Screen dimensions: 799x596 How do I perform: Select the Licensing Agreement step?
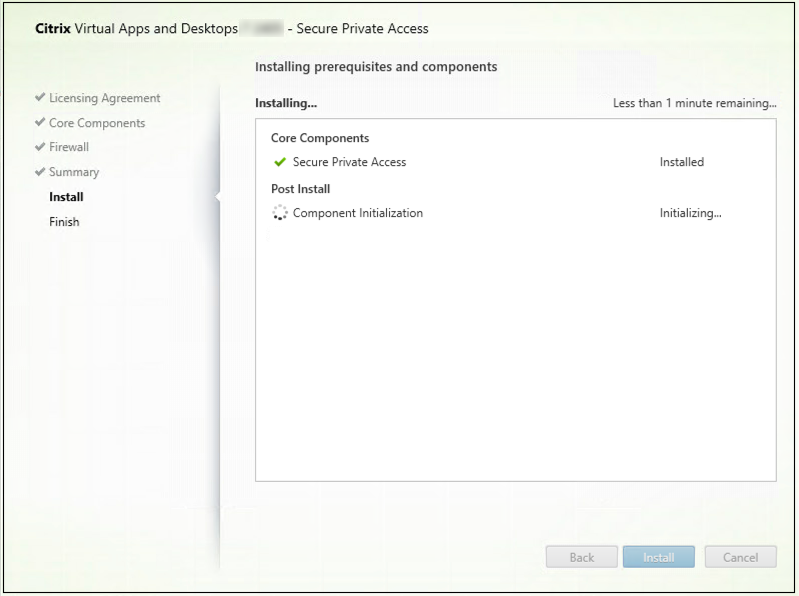[x=104, y=98]
